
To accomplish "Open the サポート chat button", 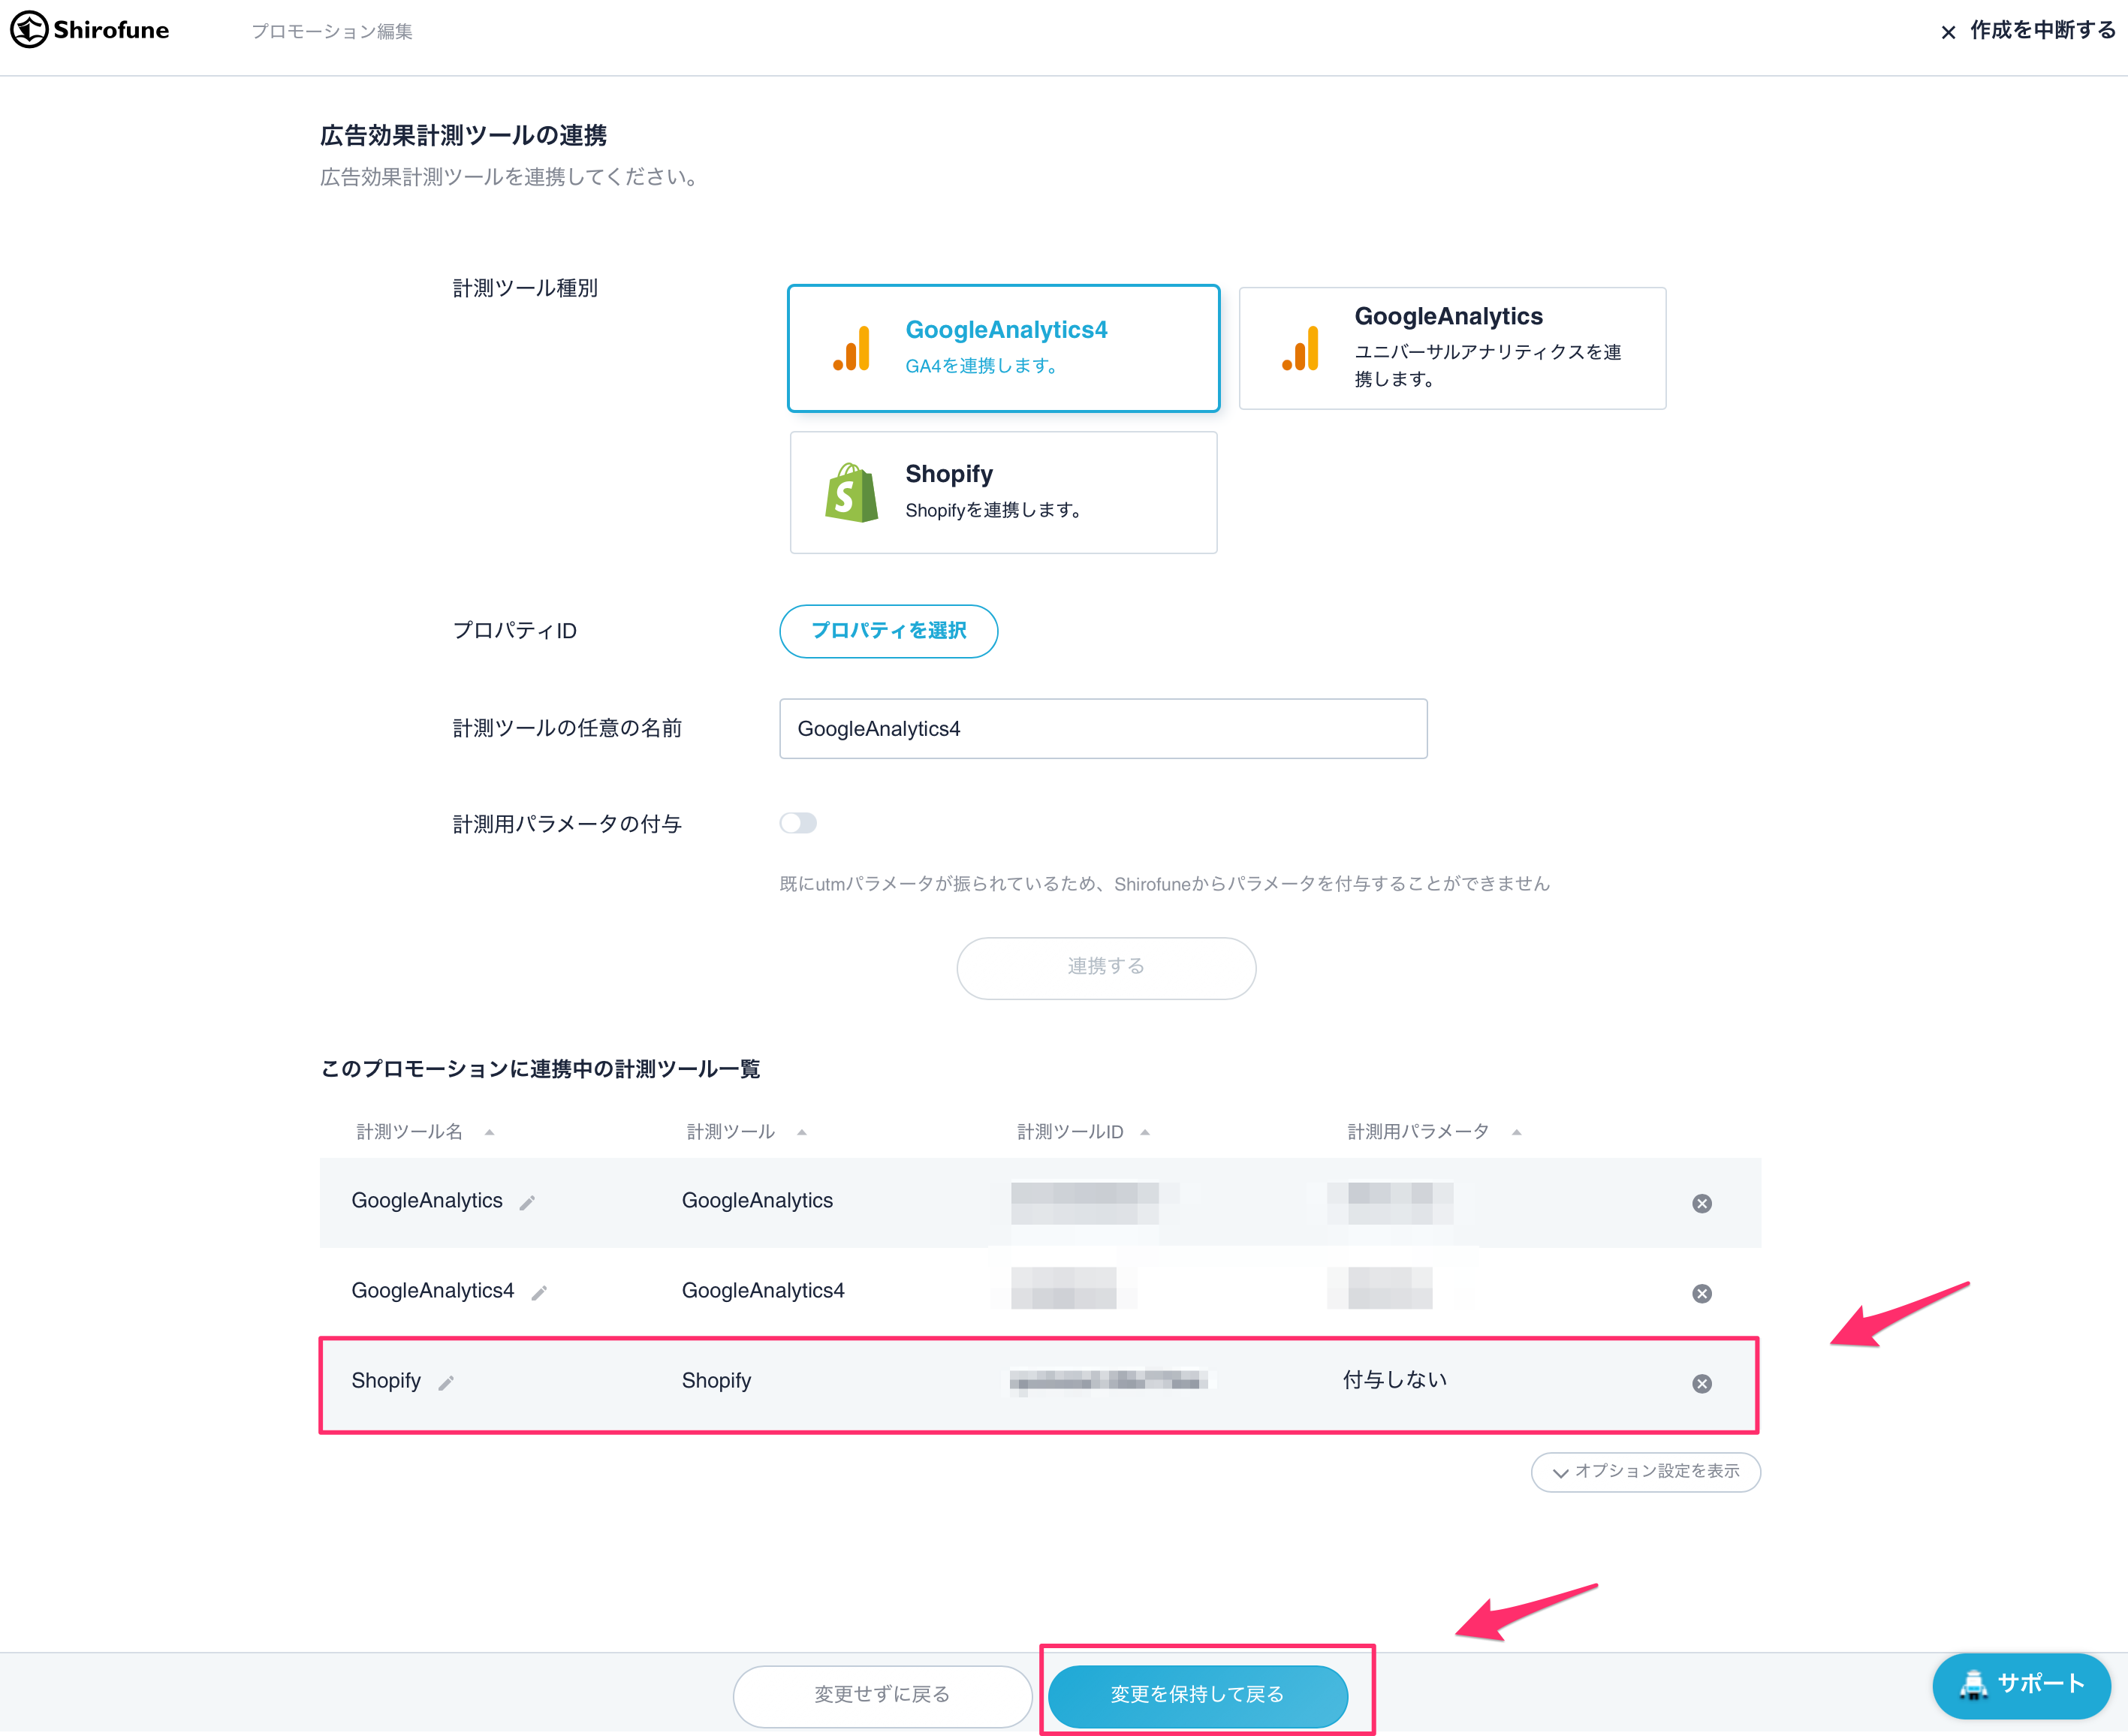I will 2021,1685.
